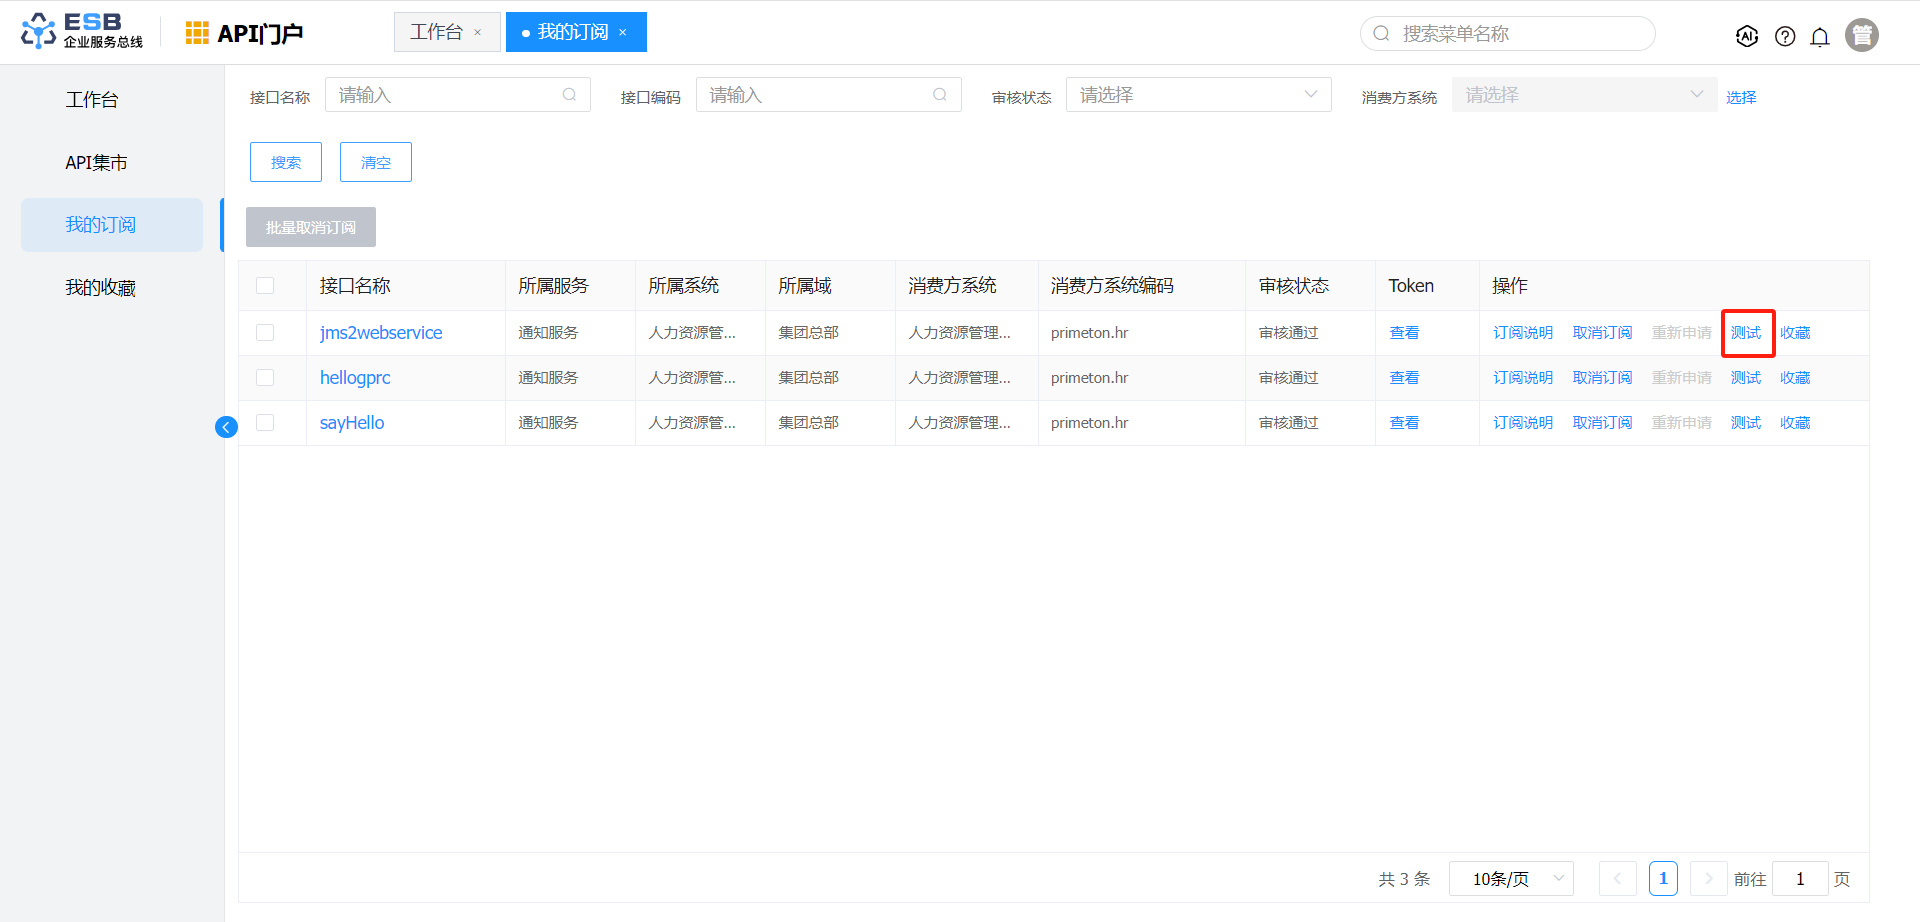Click the 搜索 button
1920x922 pixels.
click(286, 162)
